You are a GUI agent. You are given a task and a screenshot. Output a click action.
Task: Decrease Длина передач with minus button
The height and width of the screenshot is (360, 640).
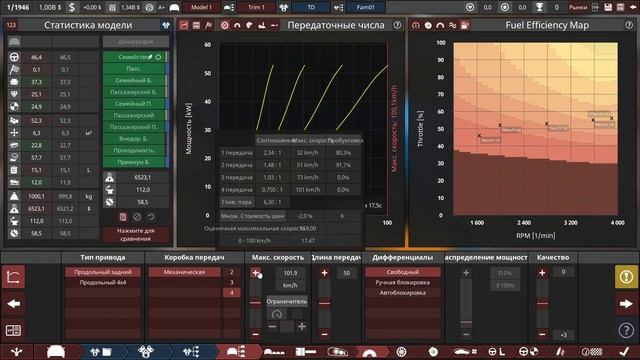coord(324,334)
